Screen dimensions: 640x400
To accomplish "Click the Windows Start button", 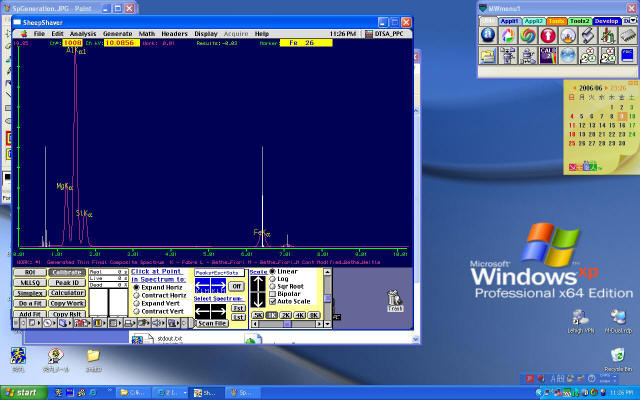I will pos(21,391).
